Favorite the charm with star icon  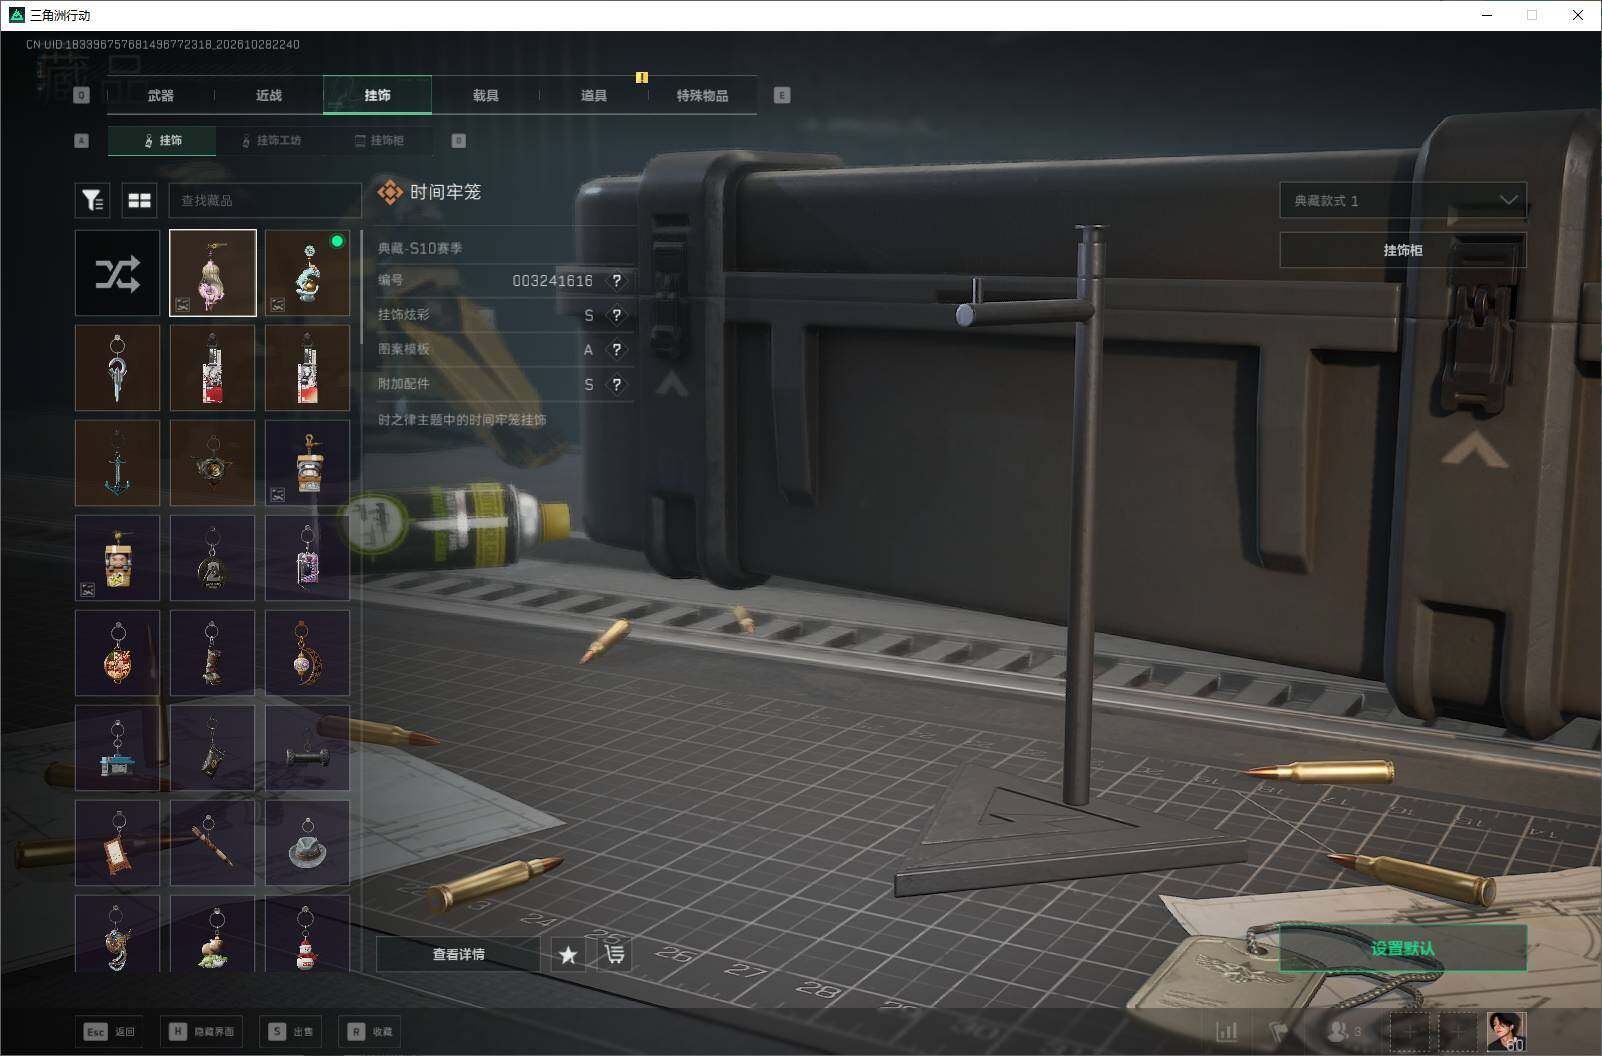coord(568,955)
